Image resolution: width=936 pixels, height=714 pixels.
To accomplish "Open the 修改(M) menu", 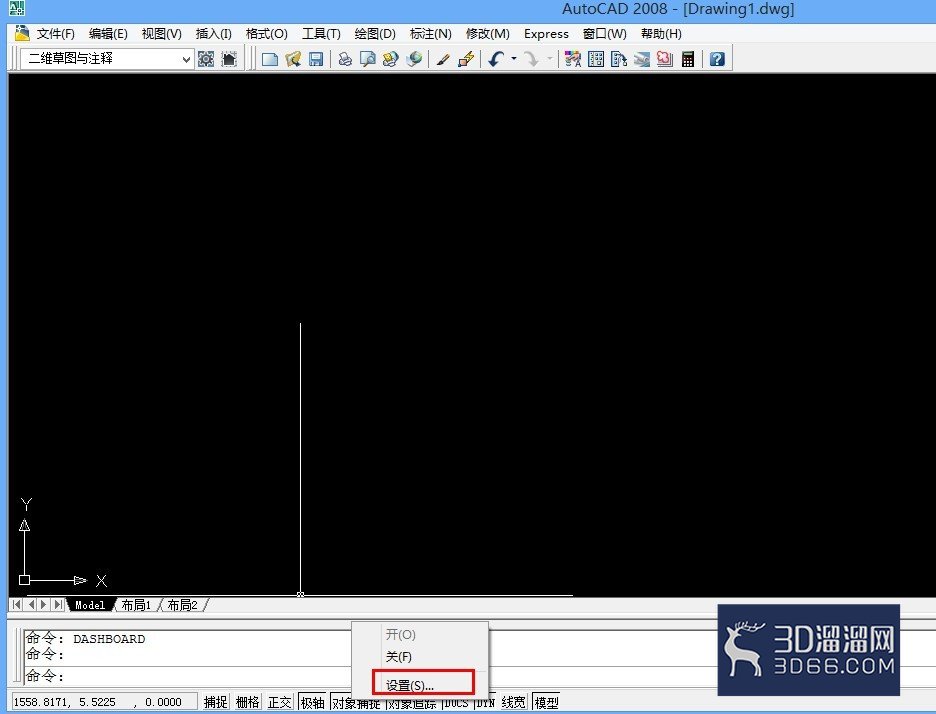I will tap(488, 33).
